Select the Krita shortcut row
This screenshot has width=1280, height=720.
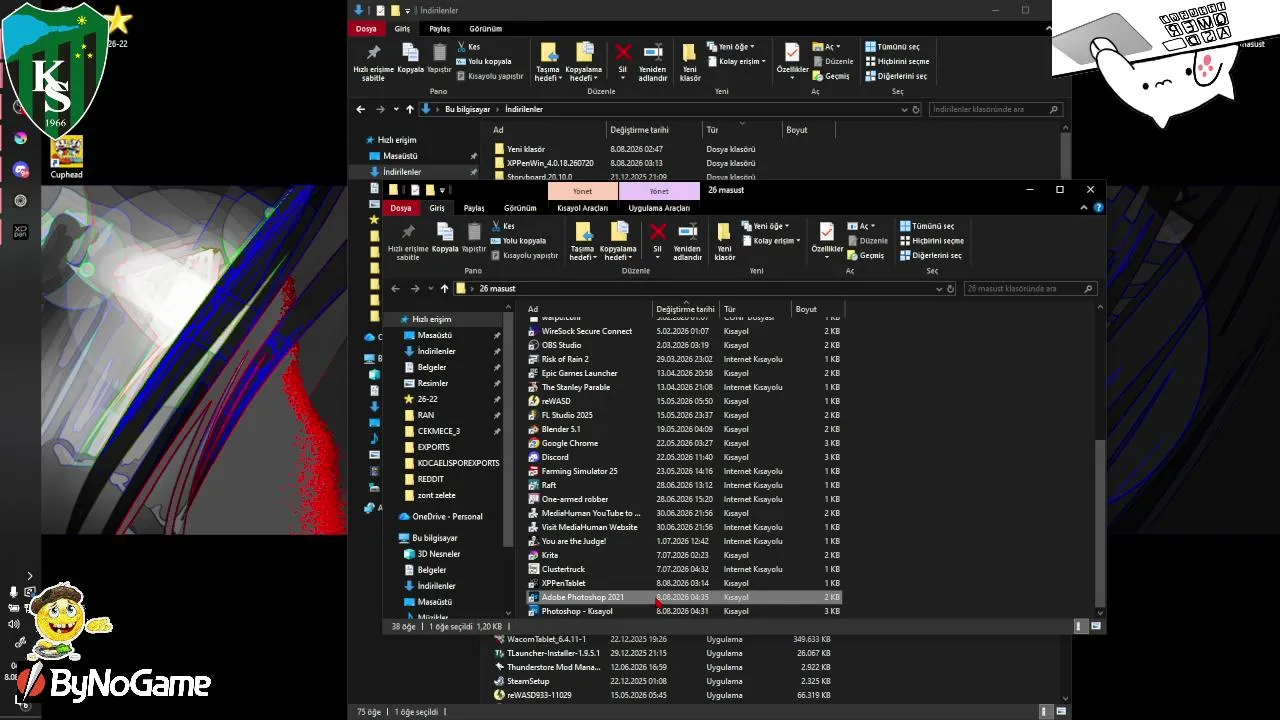pyautogui.click(x=684, y=555)
